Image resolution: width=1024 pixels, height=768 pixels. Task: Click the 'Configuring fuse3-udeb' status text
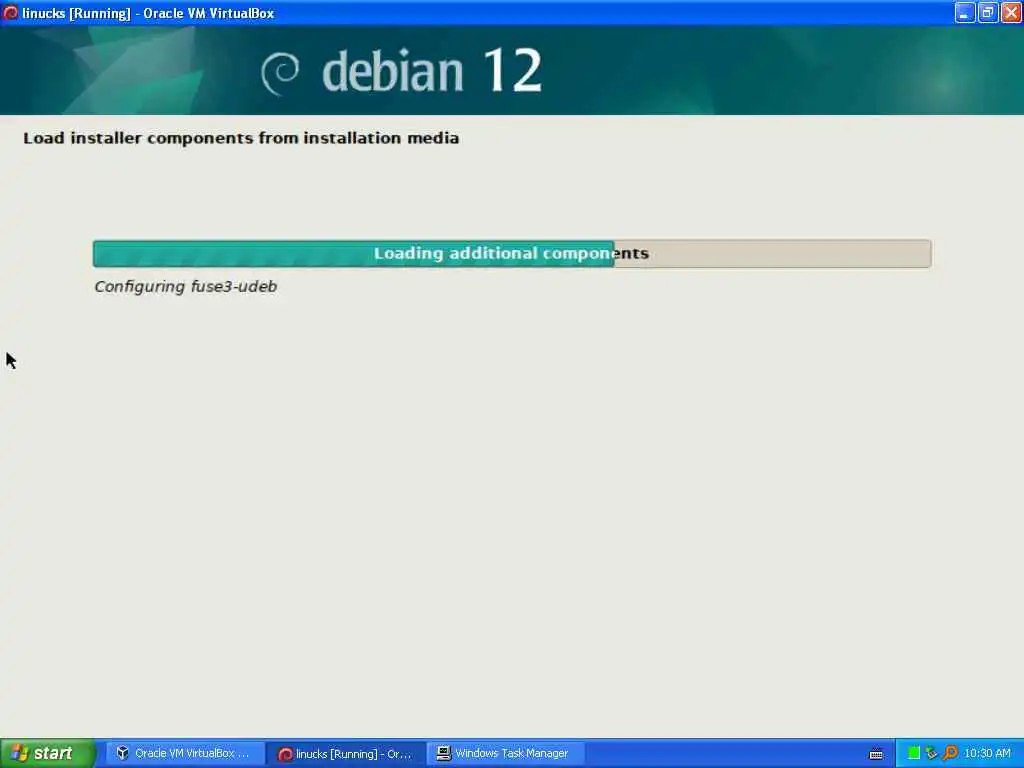pos(185,287)
